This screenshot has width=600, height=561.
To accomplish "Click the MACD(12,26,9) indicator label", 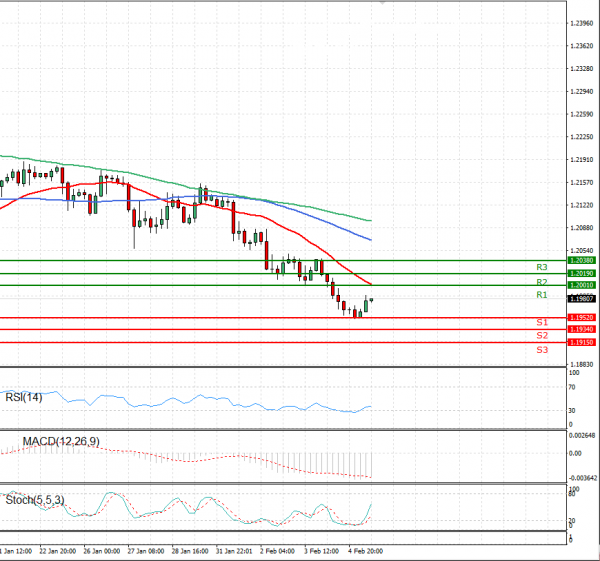I will 61,442.
